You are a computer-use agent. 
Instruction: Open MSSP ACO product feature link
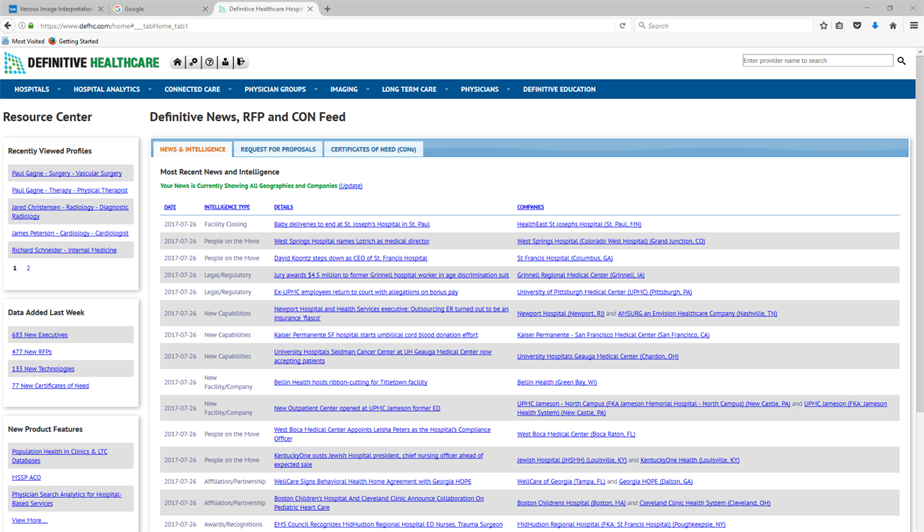pos(26,478)
